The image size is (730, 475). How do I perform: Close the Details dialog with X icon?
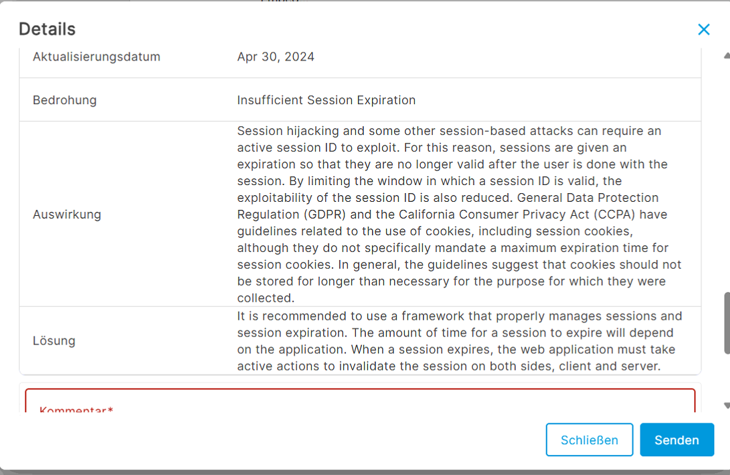coord(704,30)
